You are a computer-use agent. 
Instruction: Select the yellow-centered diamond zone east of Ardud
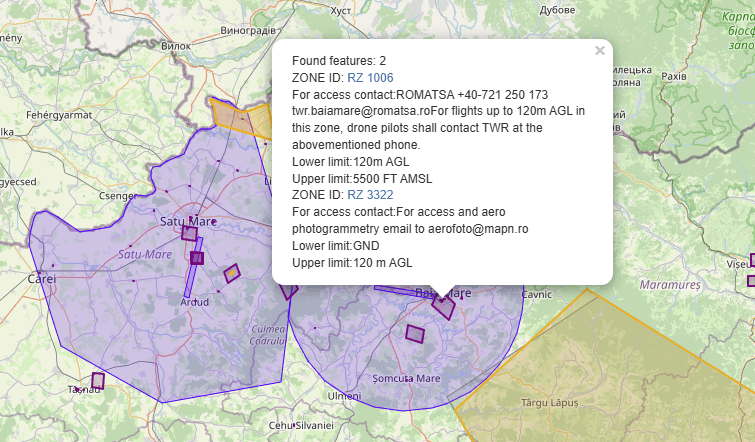[x=232, y=273]
